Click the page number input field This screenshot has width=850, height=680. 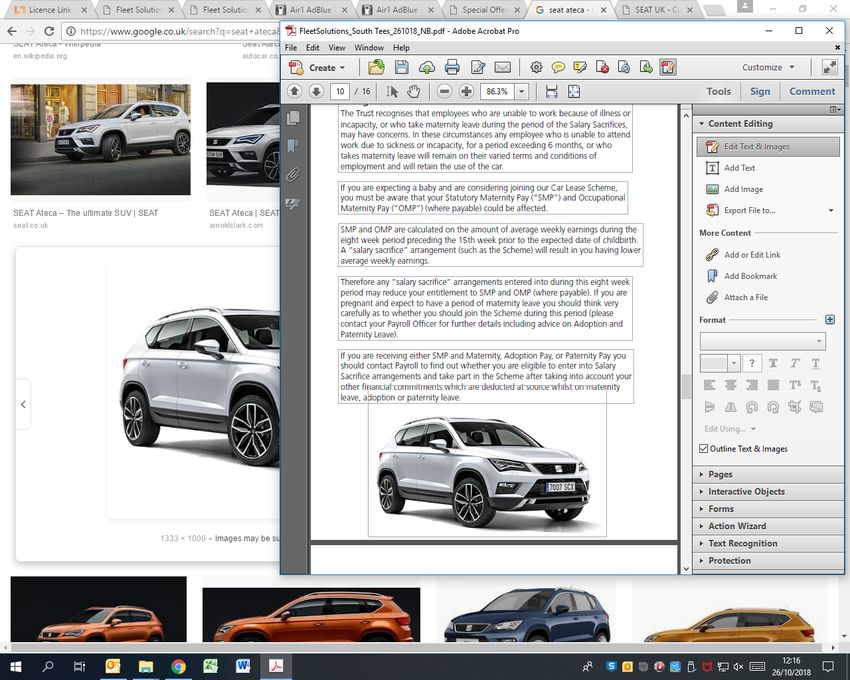pyautogui.click(x=340, y=92)
